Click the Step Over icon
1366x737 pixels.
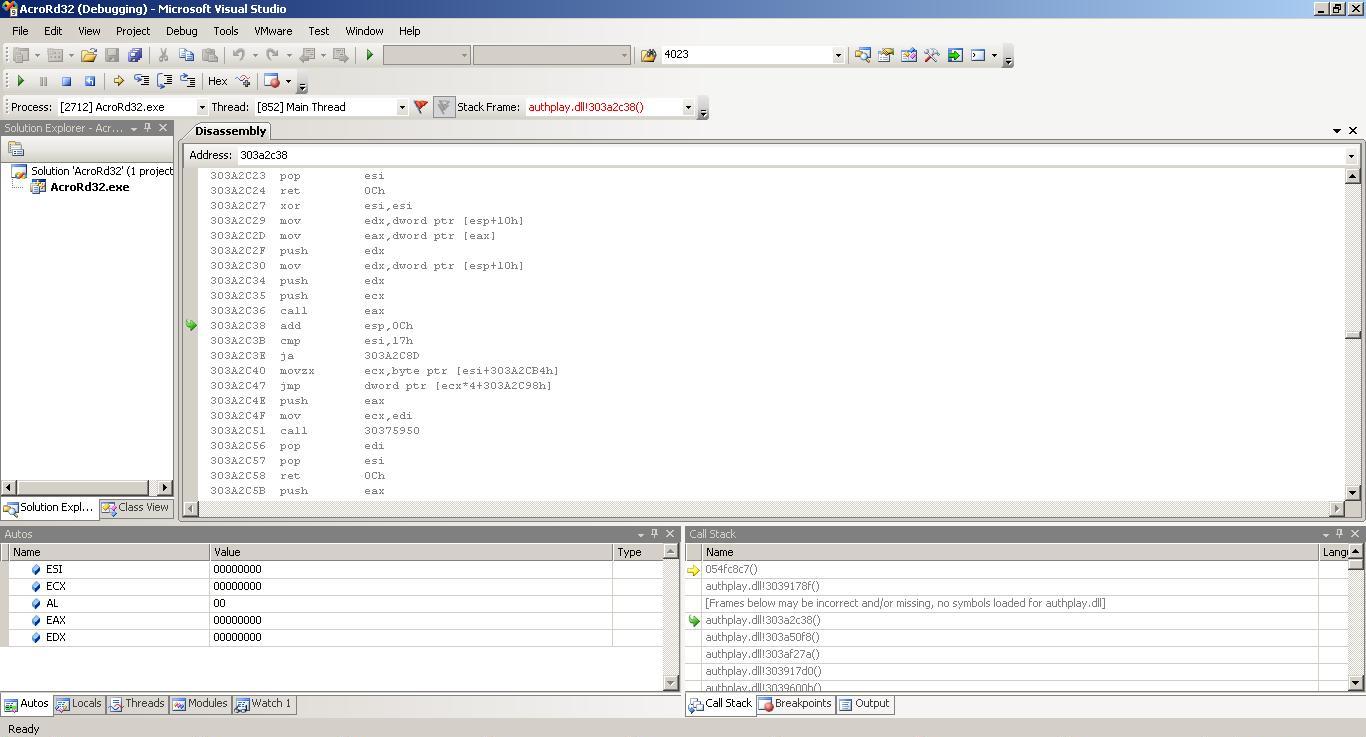[x=164, y=81]
